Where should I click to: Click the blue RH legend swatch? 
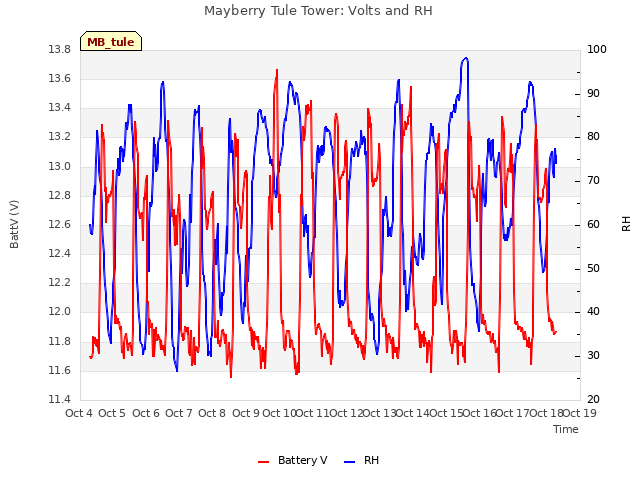click(350, 462)
